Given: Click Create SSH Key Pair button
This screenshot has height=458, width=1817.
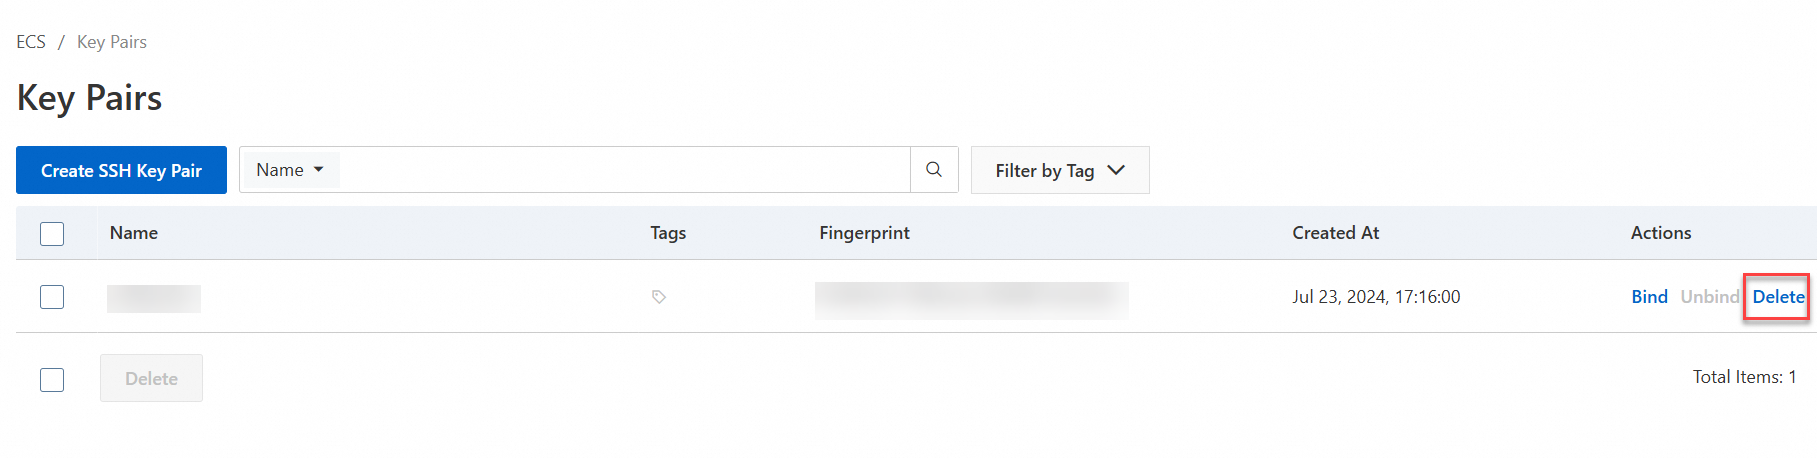Looking at the screenshot, I should click(x=121, y=170).
